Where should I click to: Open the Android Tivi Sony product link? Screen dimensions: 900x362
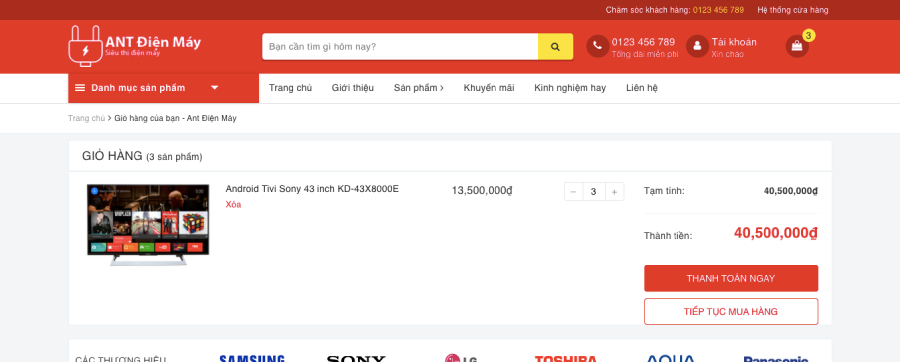coord(312,189)
